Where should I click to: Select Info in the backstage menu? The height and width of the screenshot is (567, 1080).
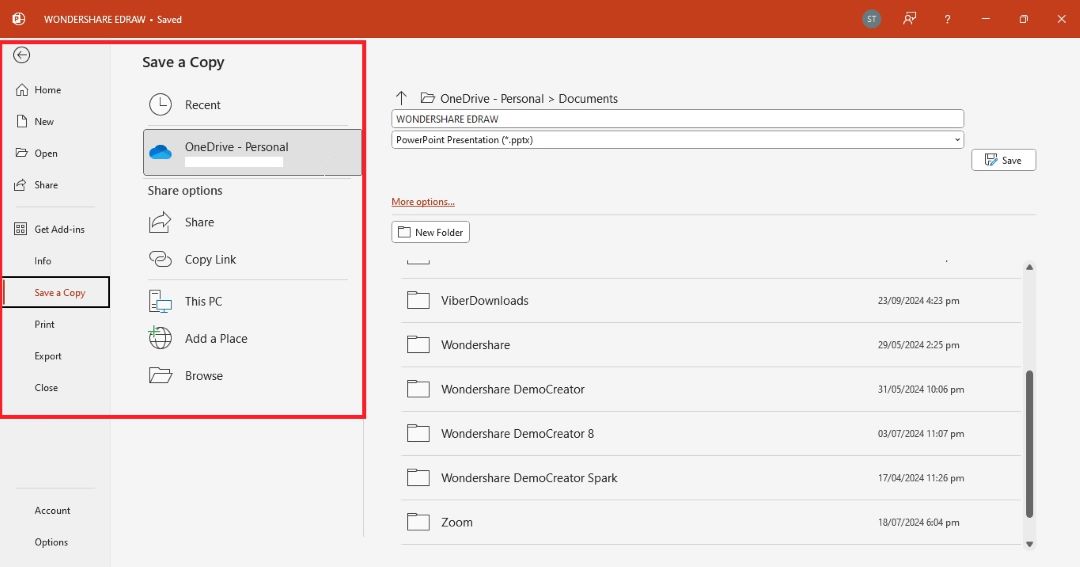point(43,260)
